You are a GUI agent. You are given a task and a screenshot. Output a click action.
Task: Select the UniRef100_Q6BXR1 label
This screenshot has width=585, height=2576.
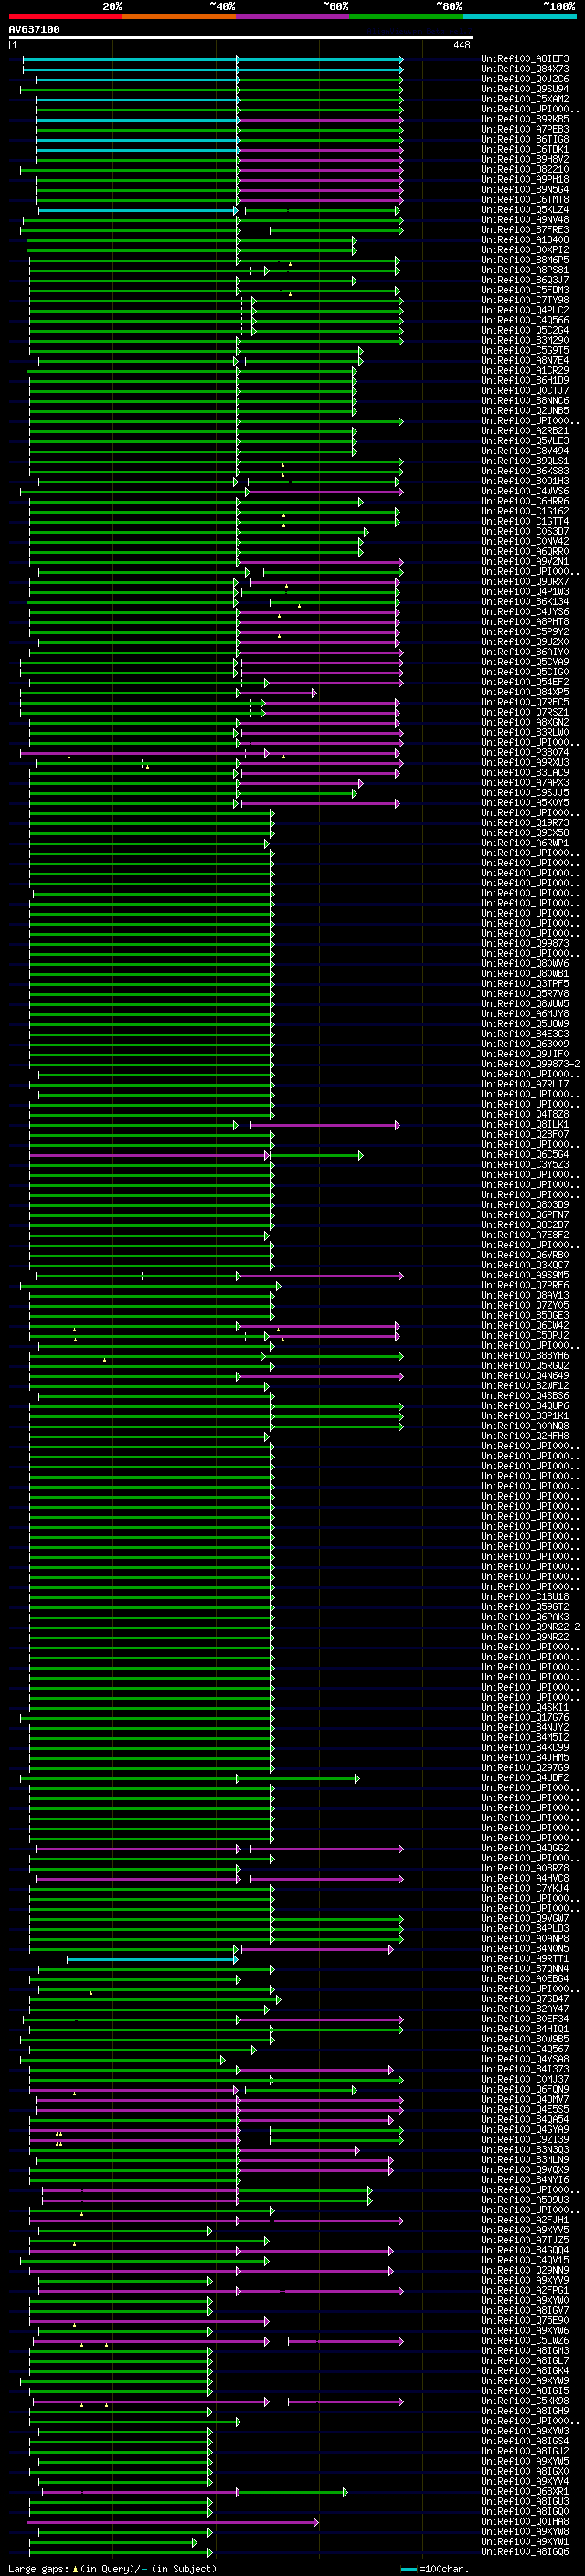pyautogui.click(x=525, y=2491)
